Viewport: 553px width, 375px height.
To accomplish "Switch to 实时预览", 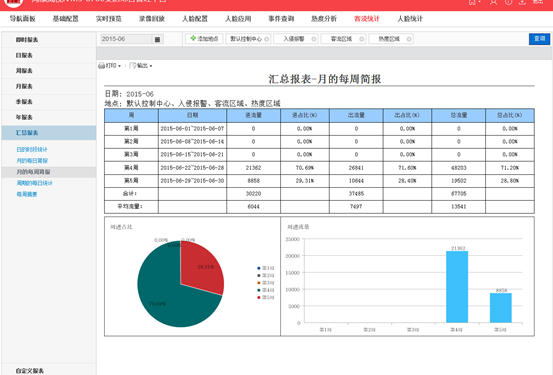I will point(109,19).
